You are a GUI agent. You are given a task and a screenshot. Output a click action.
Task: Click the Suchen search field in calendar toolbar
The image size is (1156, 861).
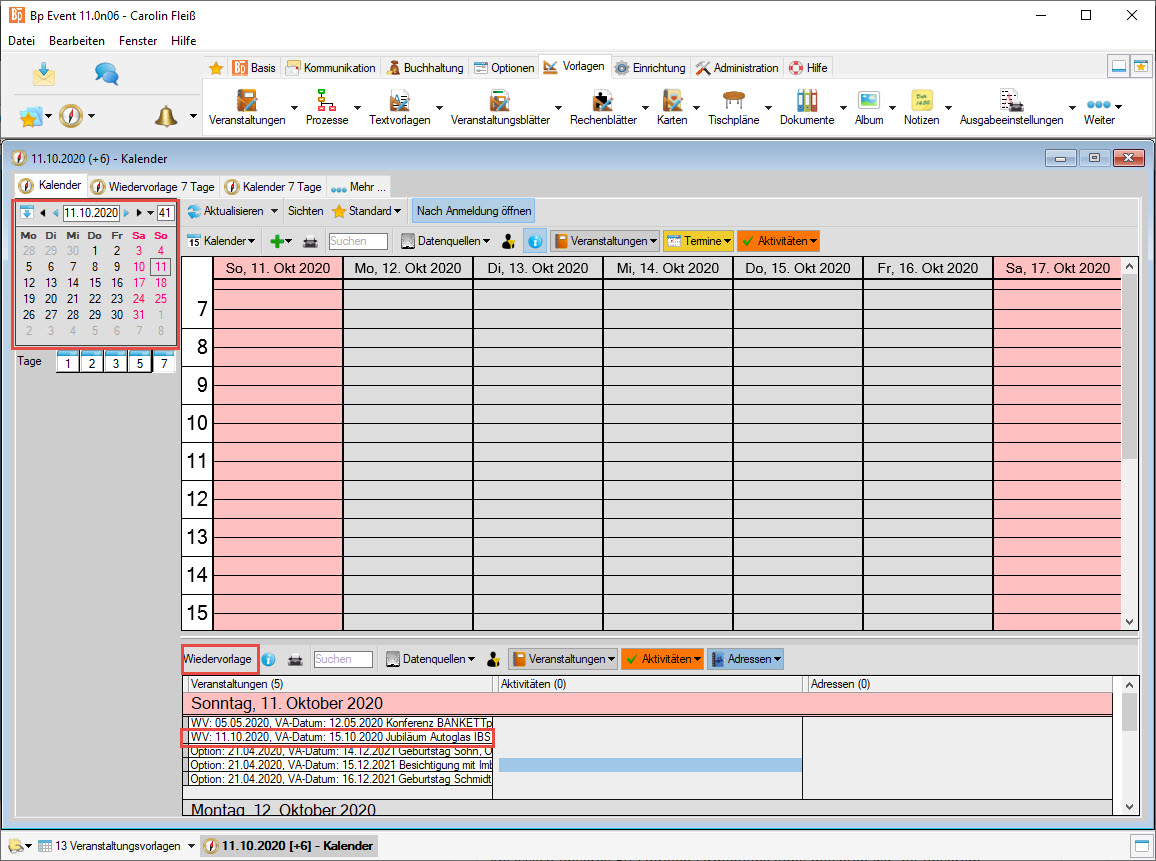359,241
